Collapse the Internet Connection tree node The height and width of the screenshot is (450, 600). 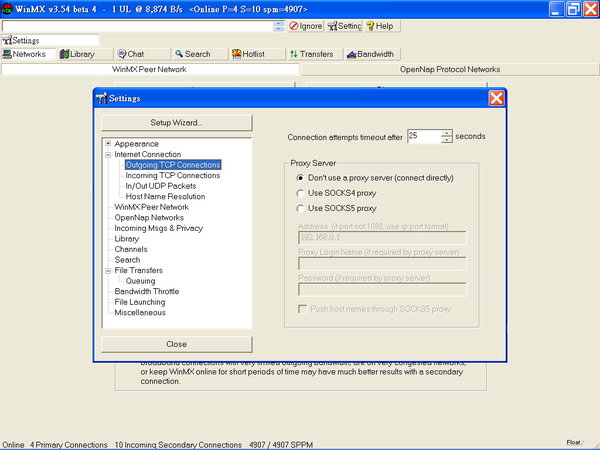pyautogui.click(x=108, y=155)
